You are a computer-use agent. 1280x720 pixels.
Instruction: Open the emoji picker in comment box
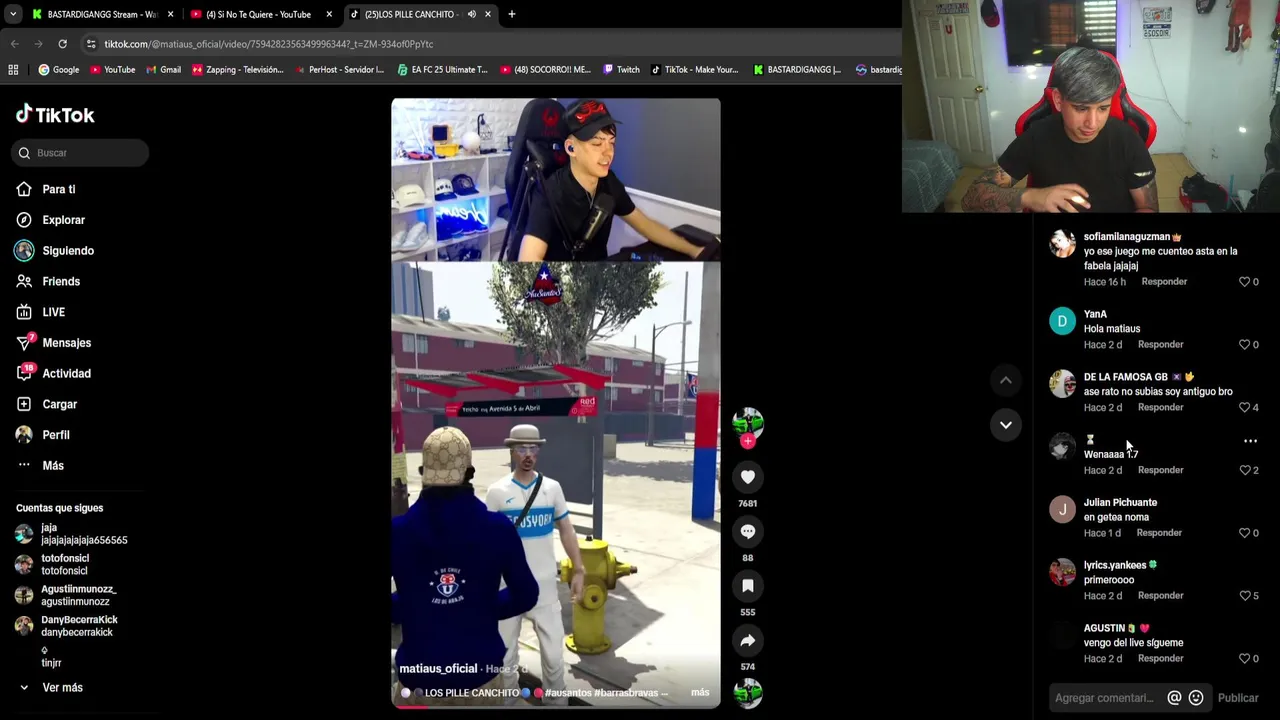tap(1196, 698)
